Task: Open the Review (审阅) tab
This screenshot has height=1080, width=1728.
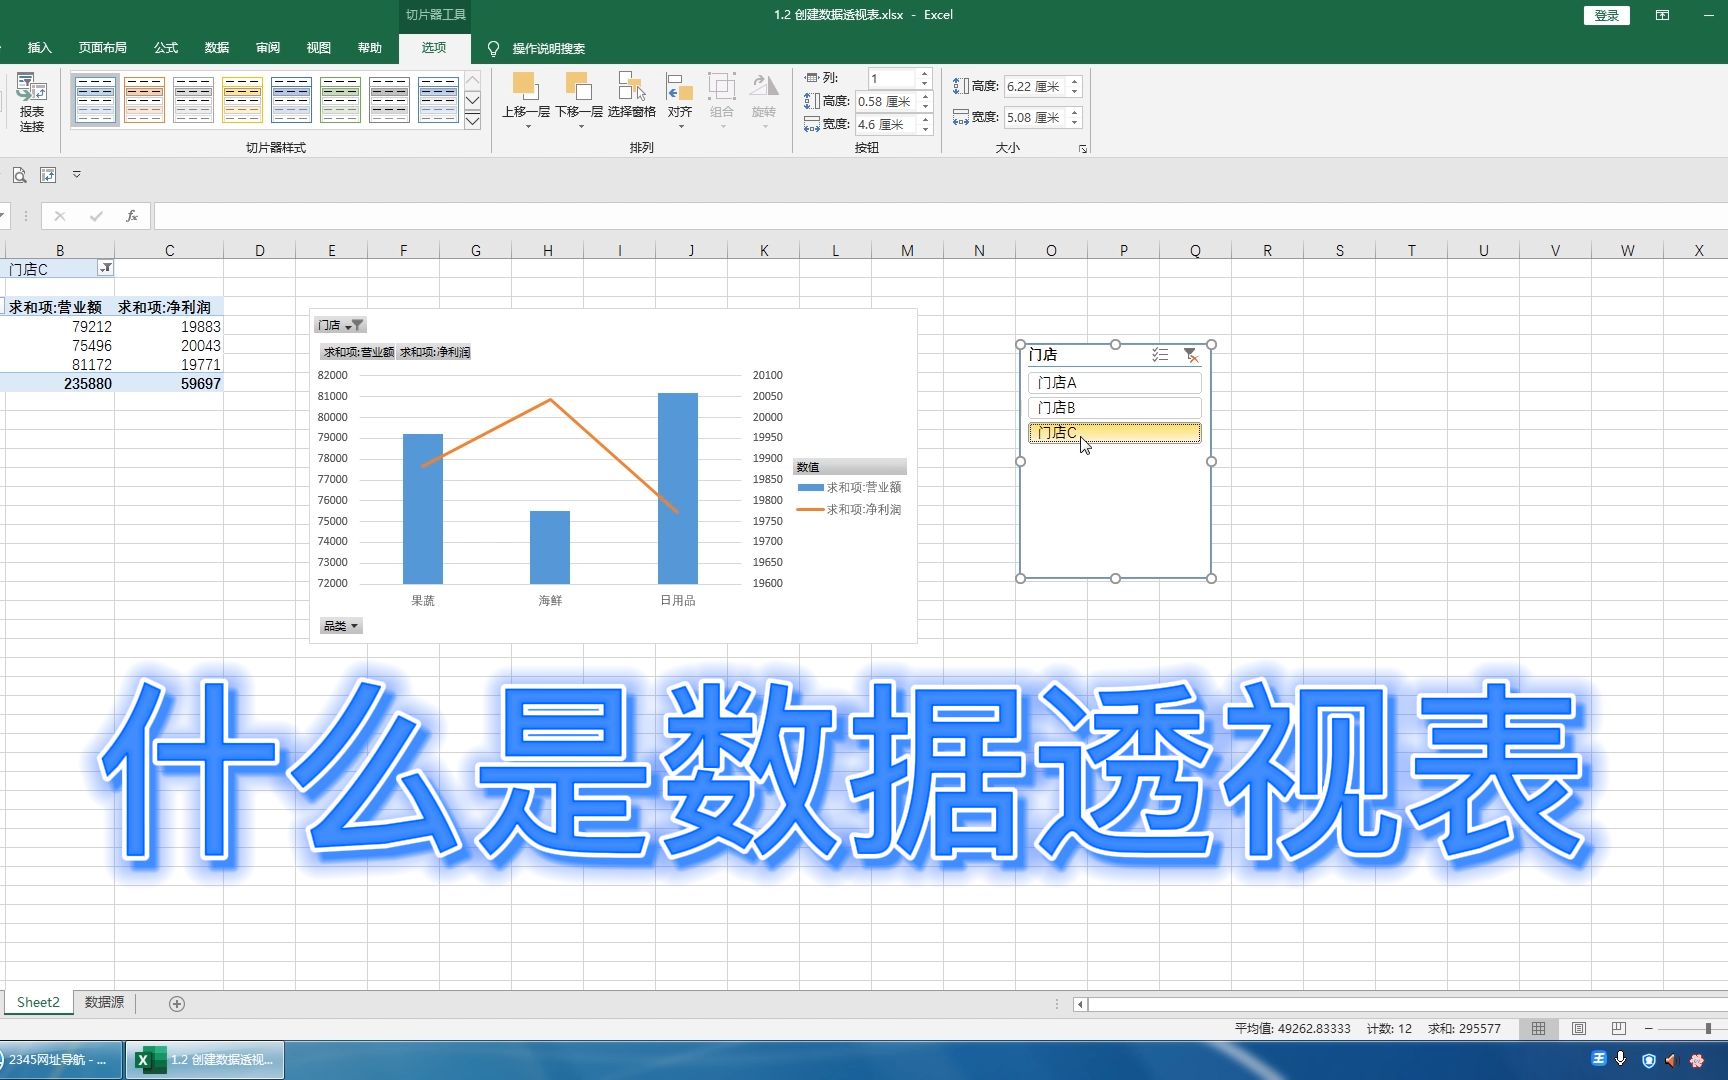Action: (268, 48)
